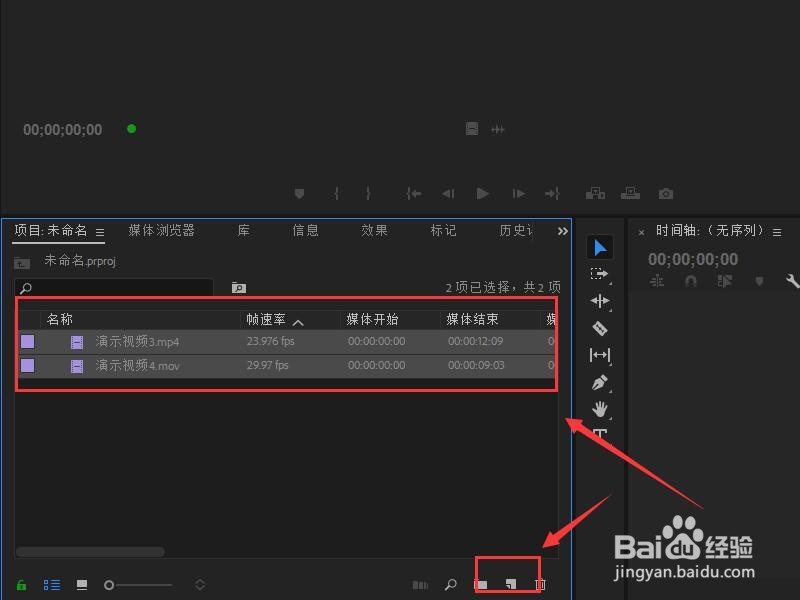Select the Hand tool
This screenshot has width=800, height=600.
pos(599,409)
